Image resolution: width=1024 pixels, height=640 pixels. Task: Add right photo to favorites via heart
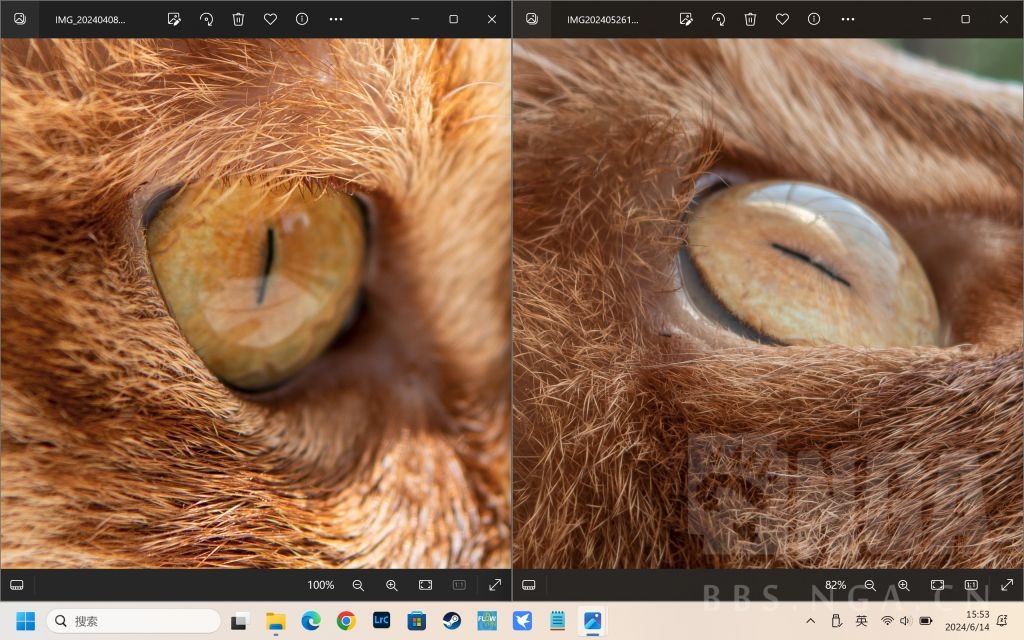[782, 19]
